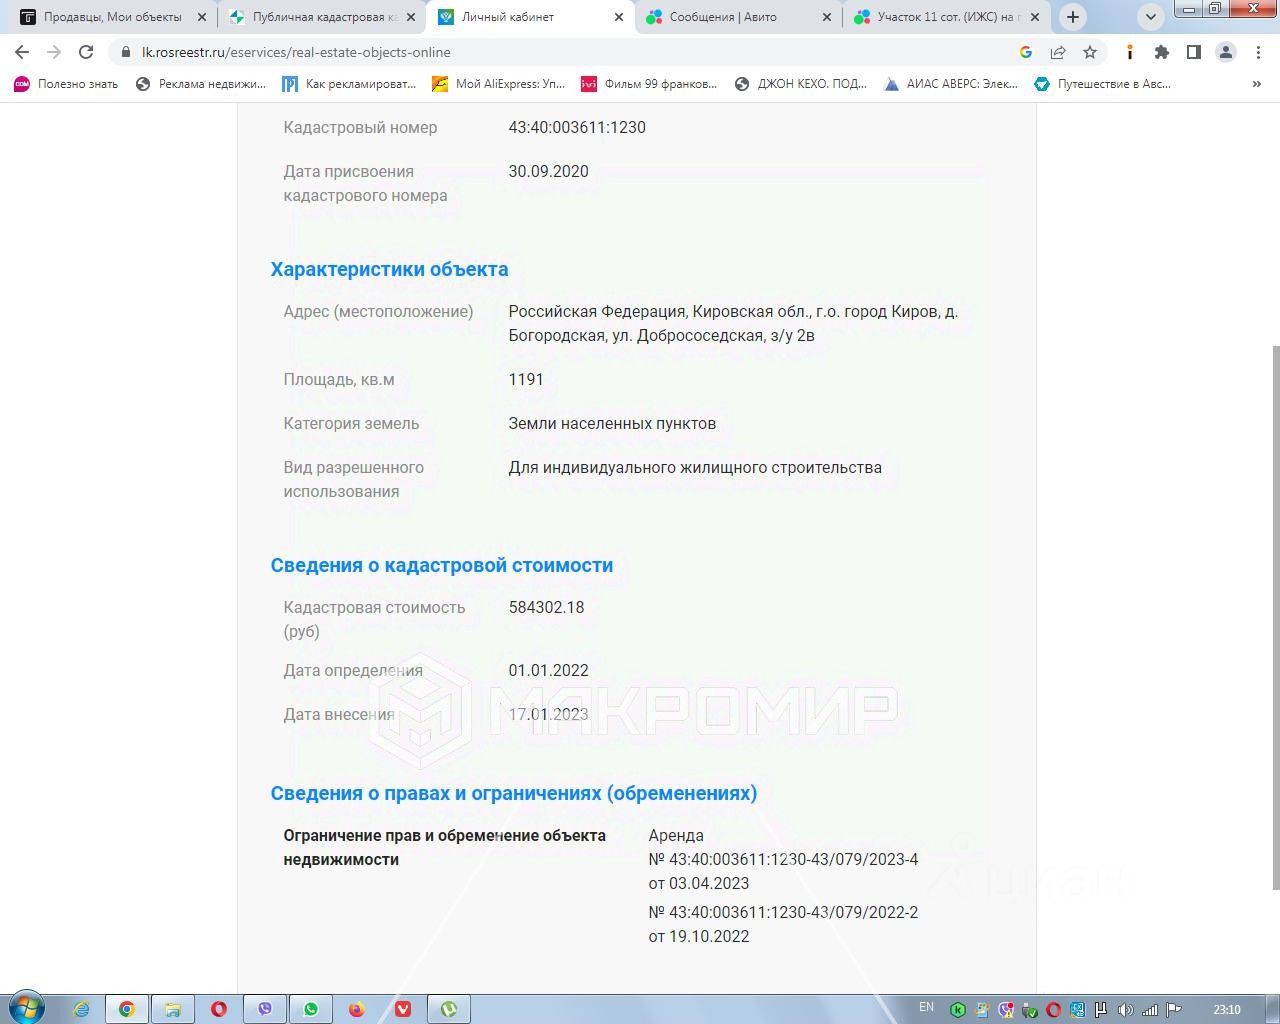Share this page via the share icon
This screenshot has width=1280, height=1024.
1058,52
